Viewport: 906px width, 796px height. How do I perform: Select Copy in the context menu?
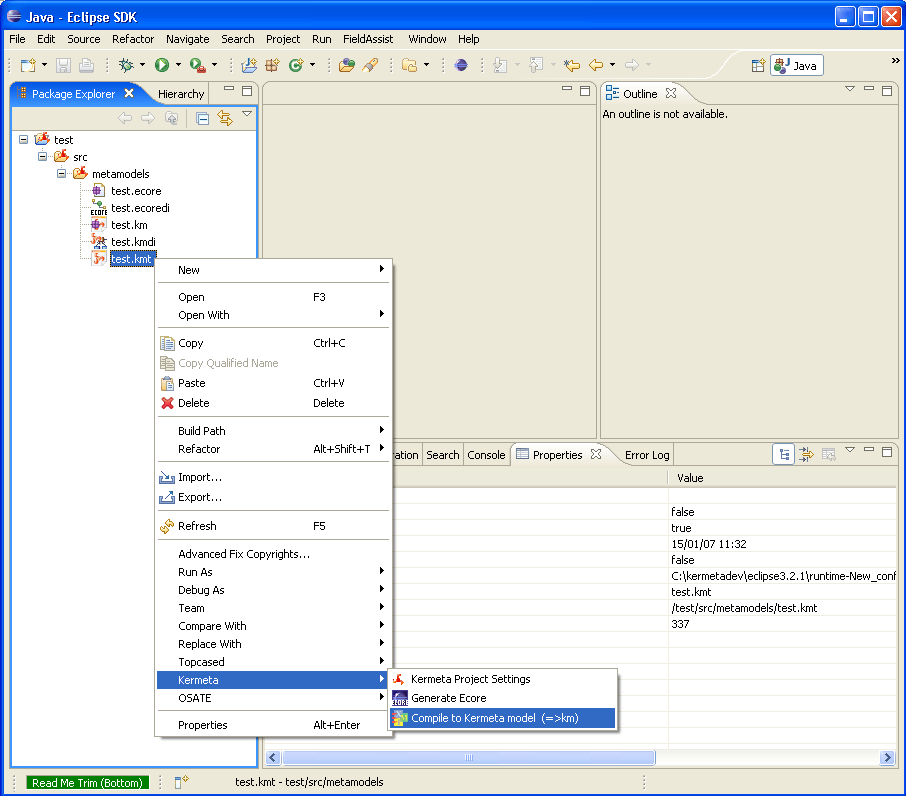click(x=273, y=343)
